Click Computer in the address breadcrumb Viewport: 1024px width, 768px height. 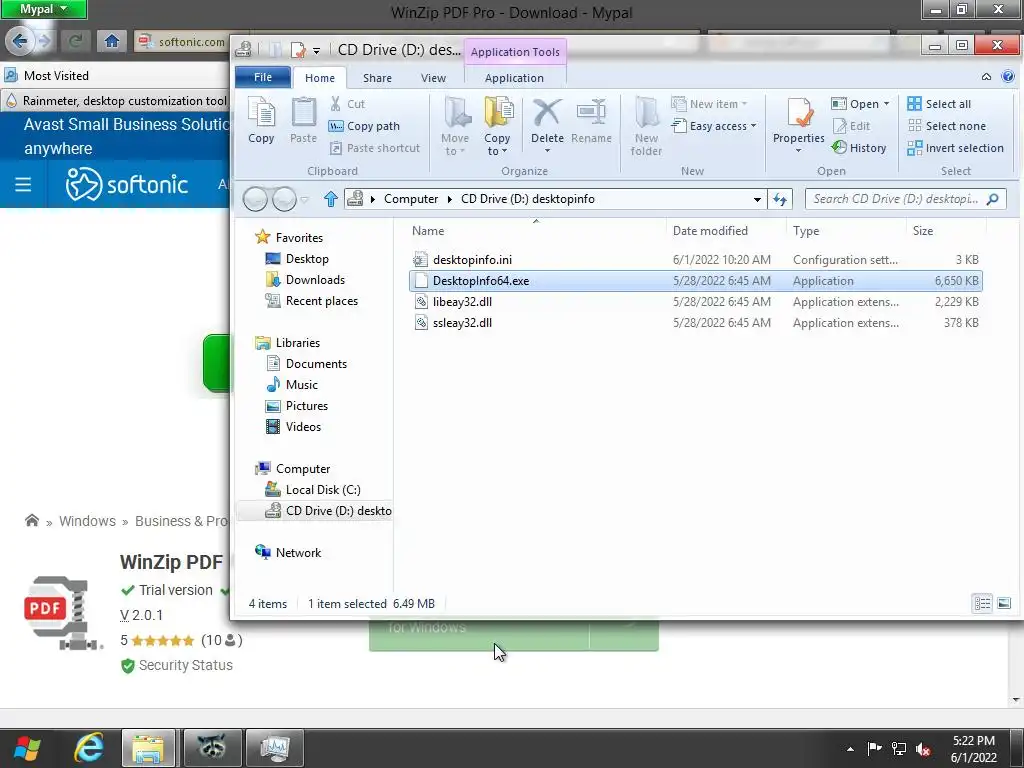point(411,199)
